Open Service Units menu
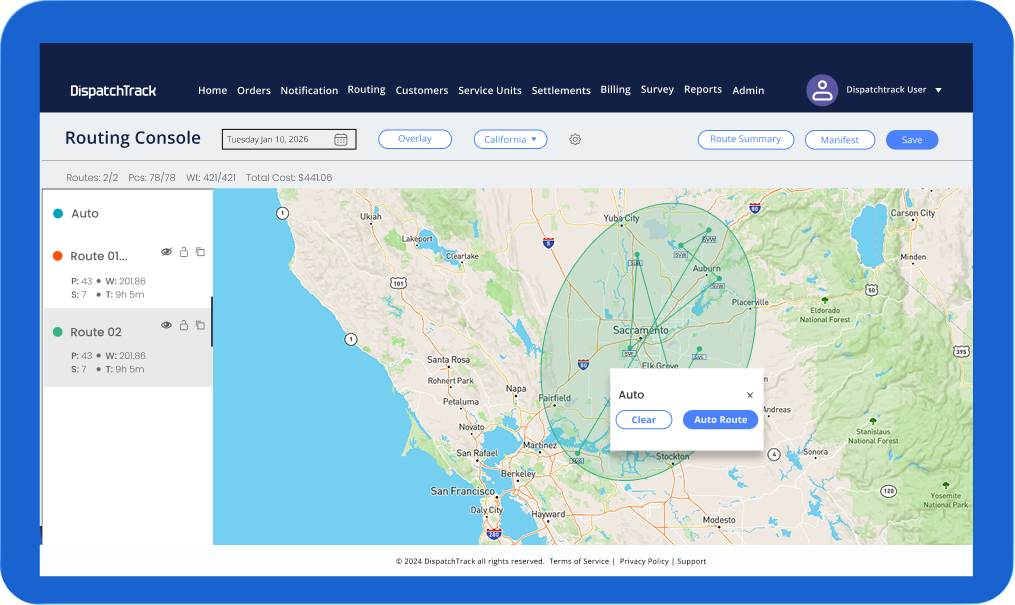 [489, 90]
